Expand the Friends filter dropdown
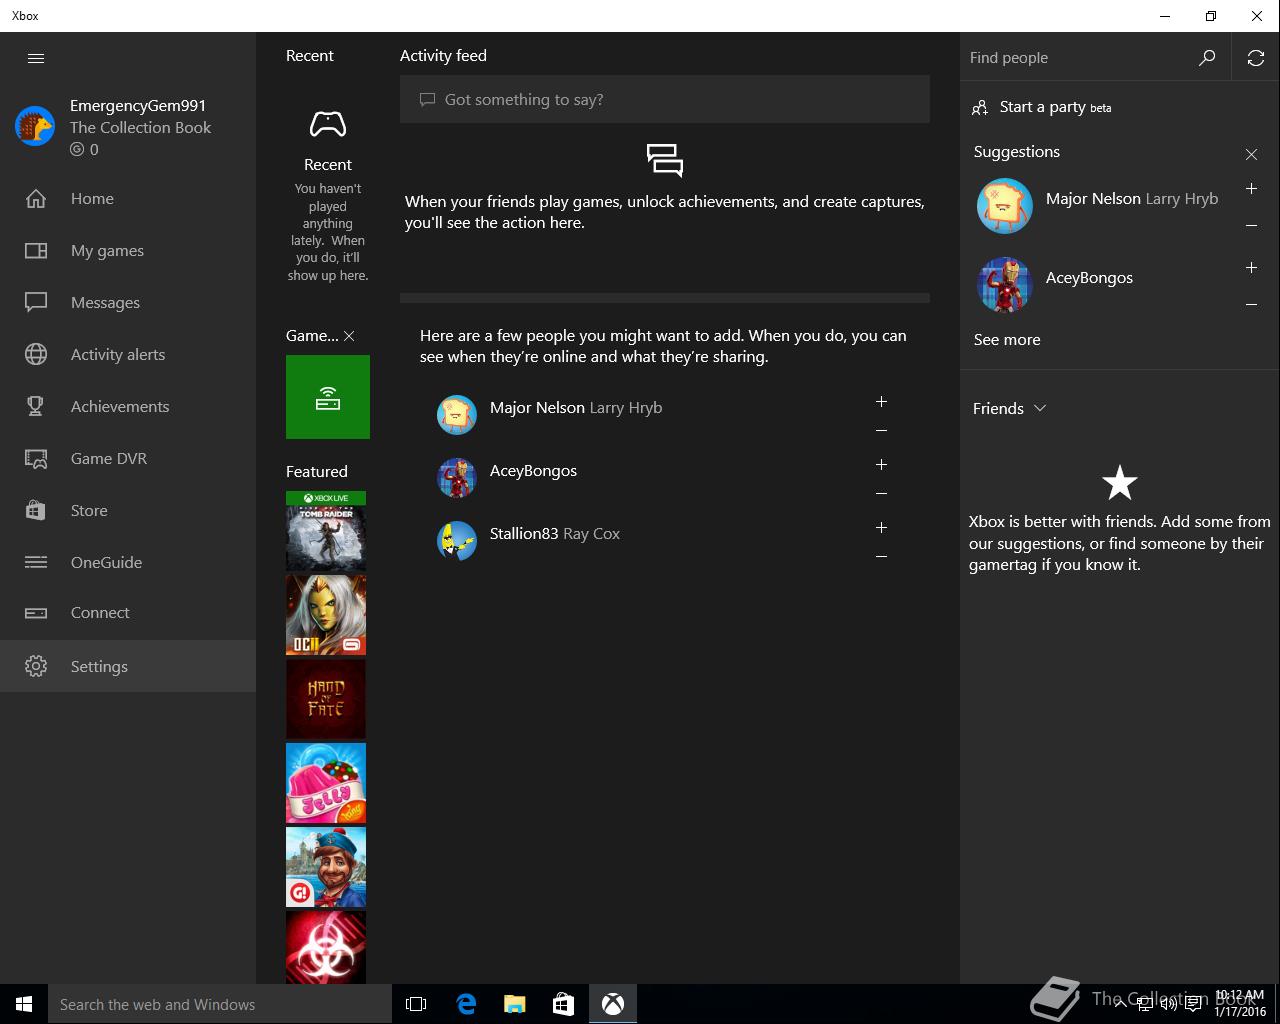1280x1024 pixels. coord(1040,408)
